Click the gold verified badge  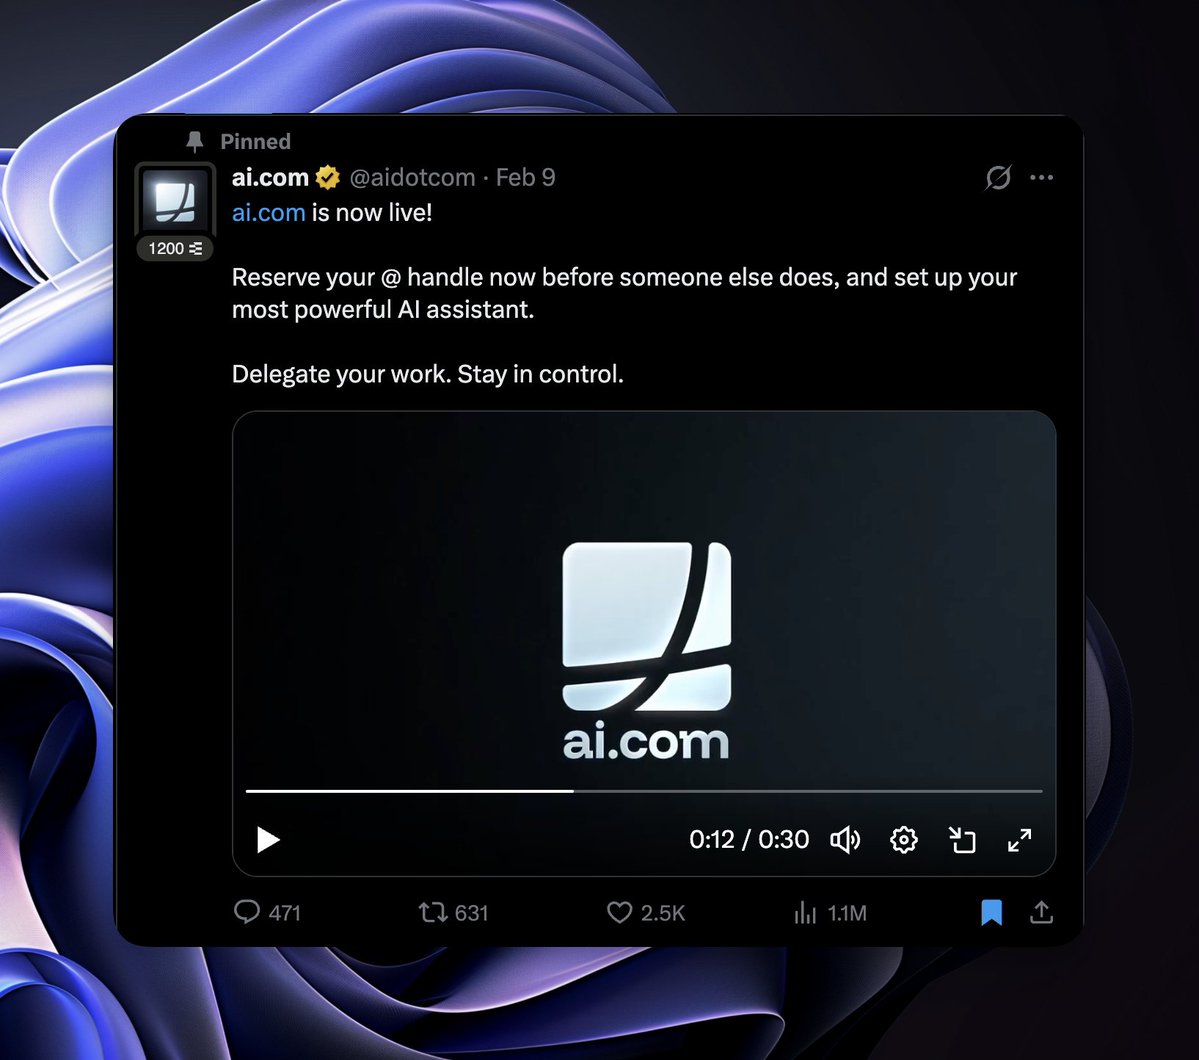(x=328, y=177)
